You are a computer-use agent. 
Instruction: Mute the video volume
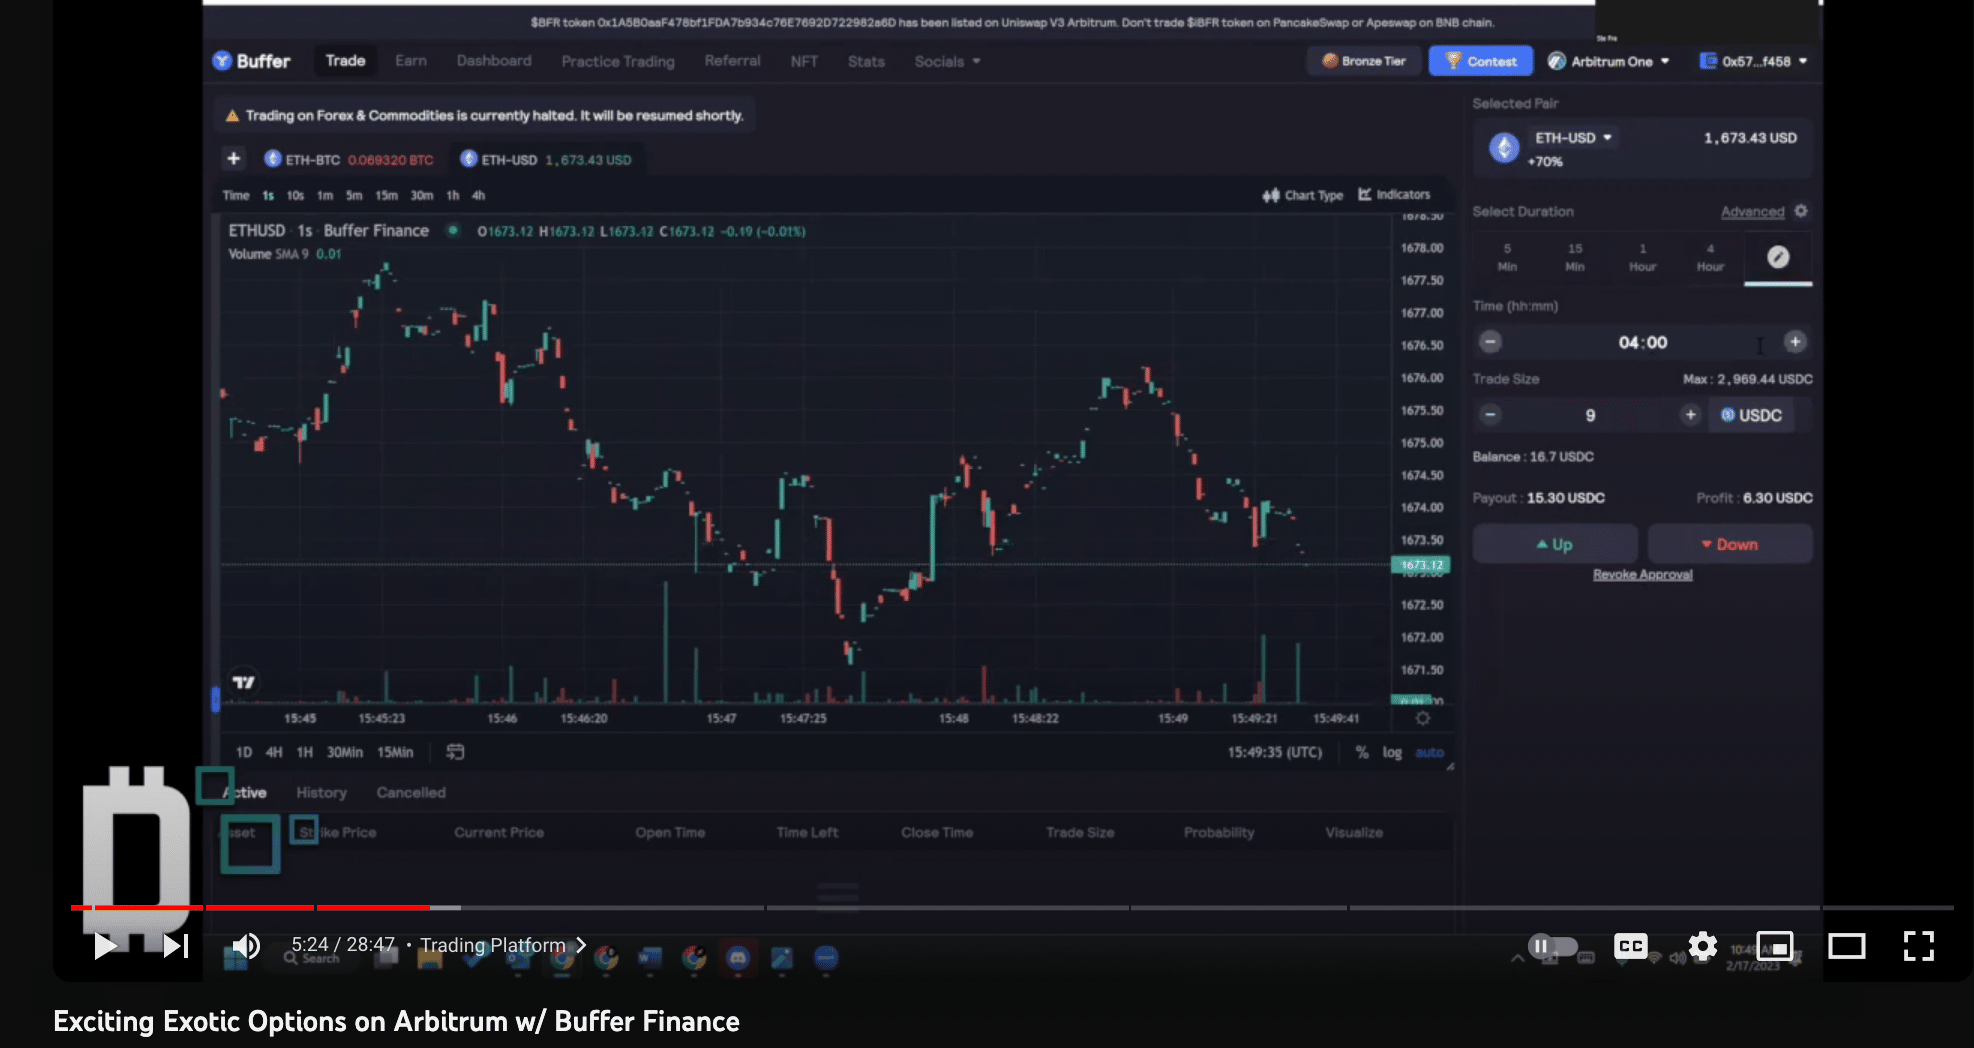(x=245, y=945)
